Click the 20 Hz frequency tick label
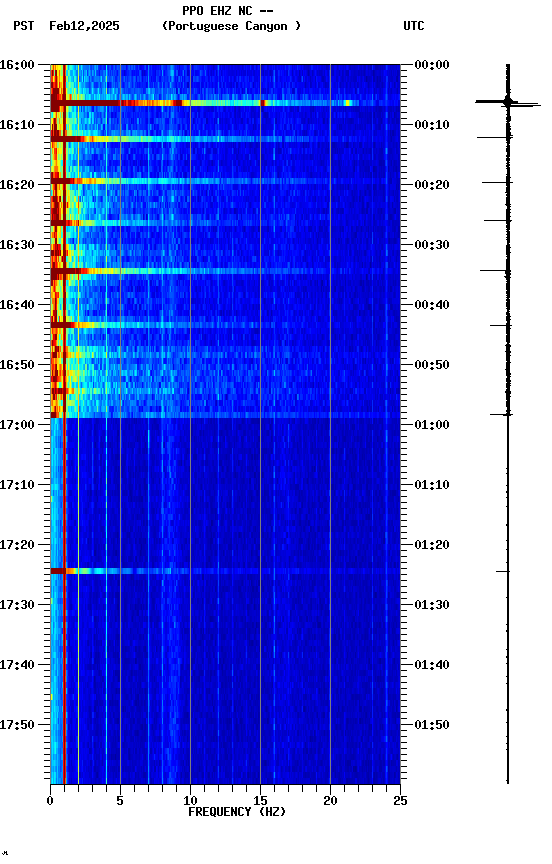Viewport: 552px width, 864px height. coord(330,801)
